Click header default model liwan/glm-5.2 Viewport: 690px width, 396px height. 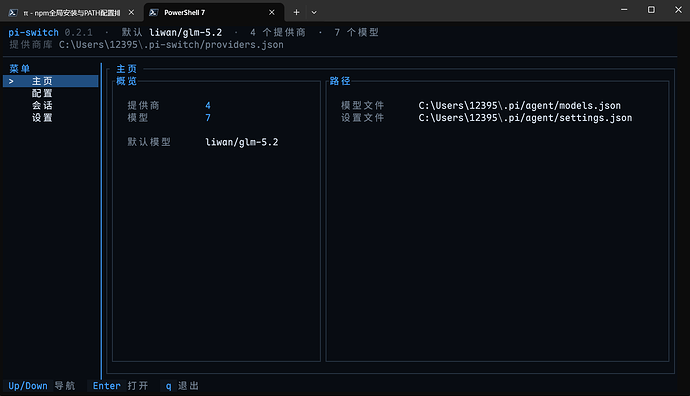coord(185,33)
